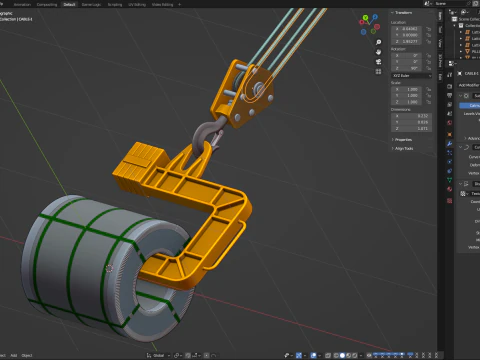The image size is (480, 360).
Task: Click the Location X value field
Action: point(407,29)
